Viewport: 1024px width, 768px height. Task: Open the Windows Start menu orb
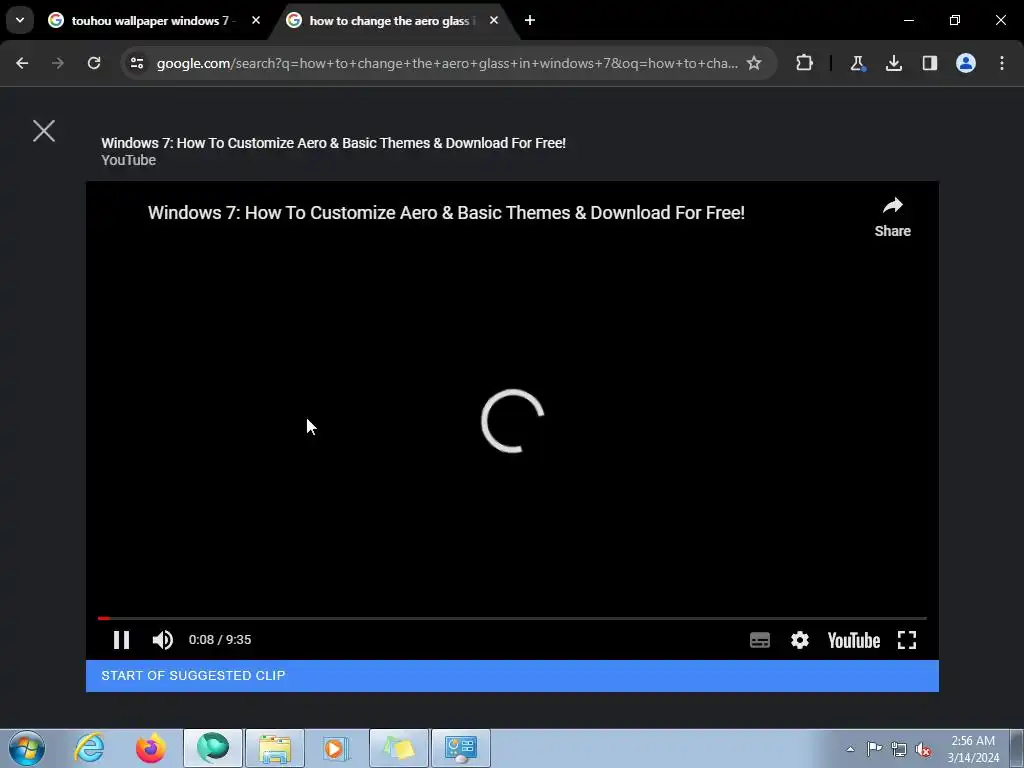(26, 748)
